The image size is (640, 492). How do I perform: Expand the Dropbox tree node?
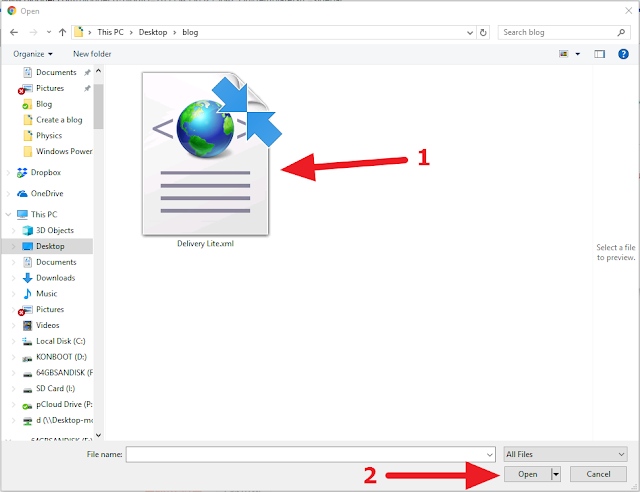[x=8, y=173]
